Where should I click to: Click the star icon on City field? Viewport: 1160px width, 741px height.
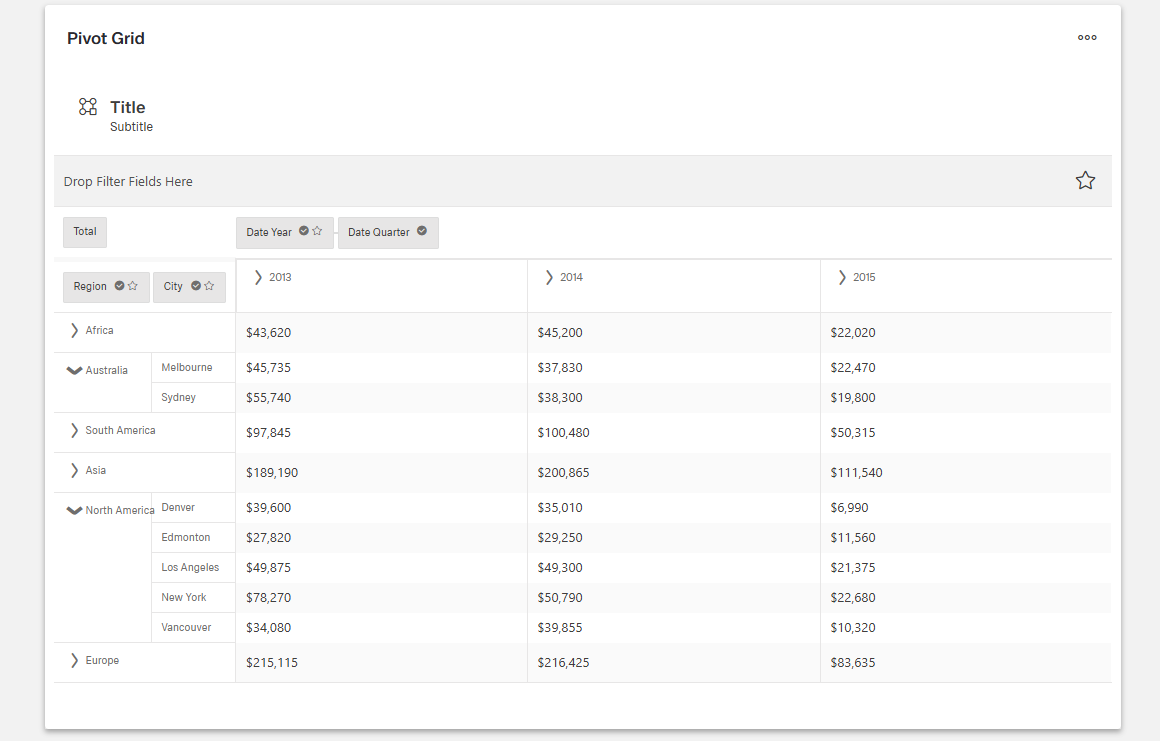coord(210,286)
